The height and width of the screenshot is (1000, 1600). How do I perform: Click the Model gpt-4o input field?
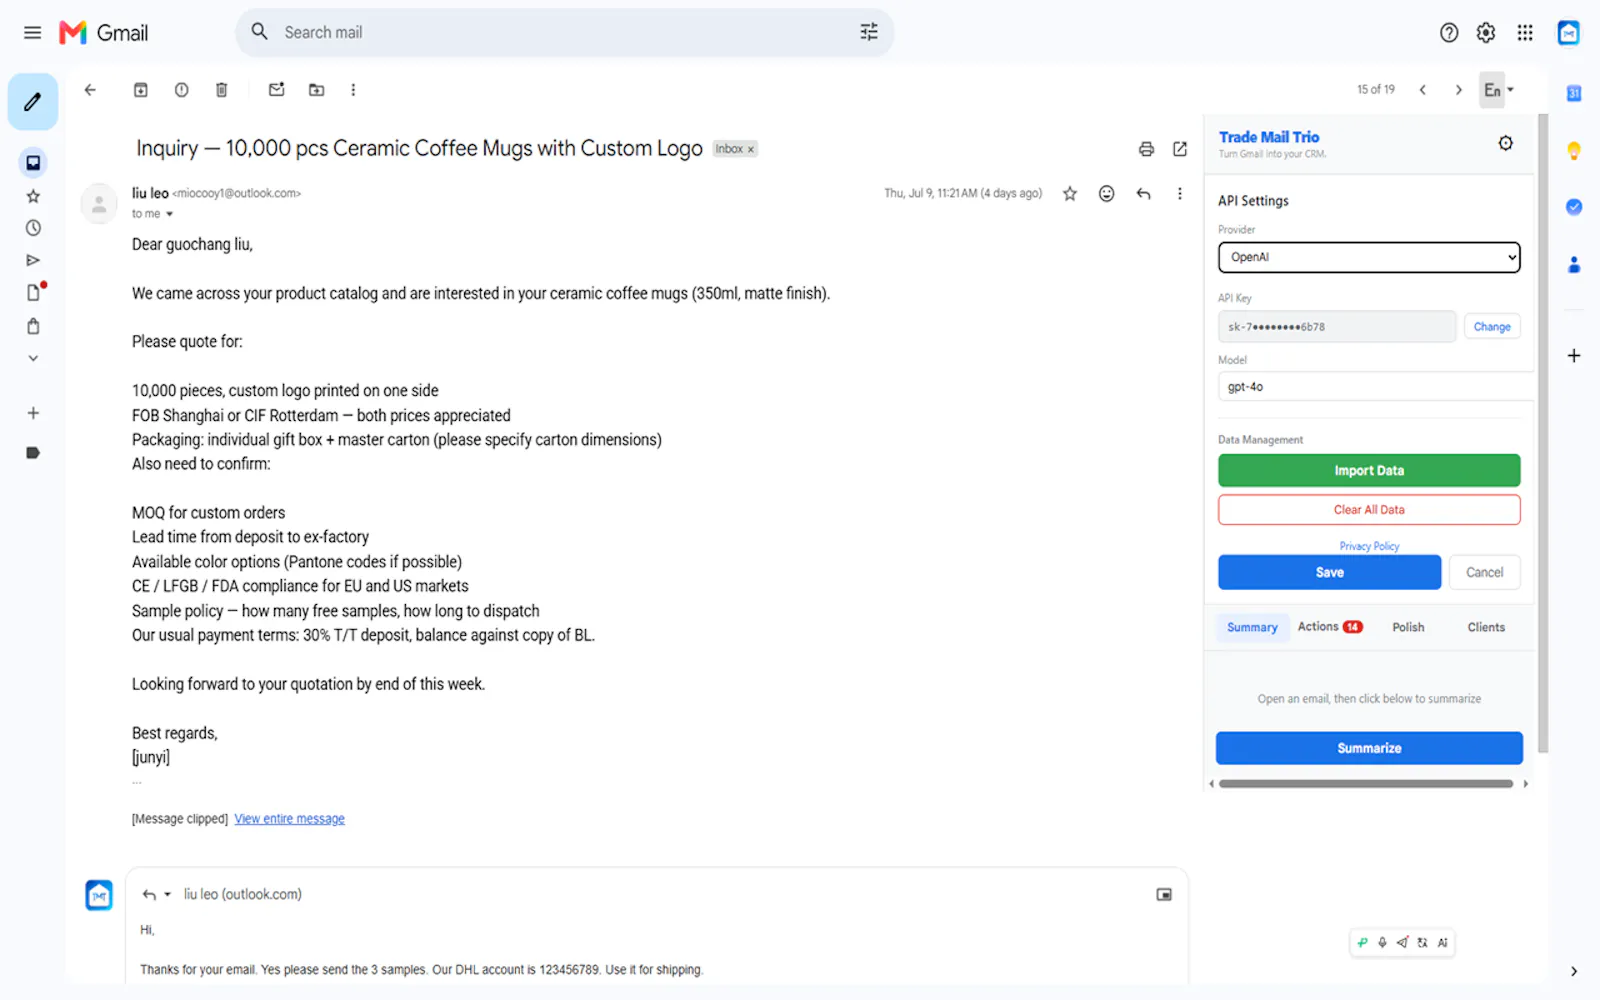click(1375, 387)
